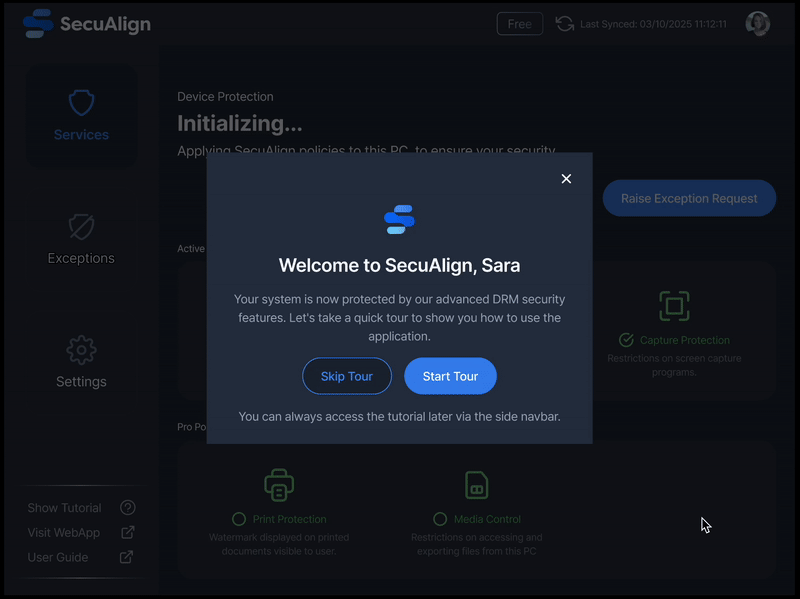Toggle the Capture Protection checkmark
This screenshot has width=800, height=599.
point(626,340)
